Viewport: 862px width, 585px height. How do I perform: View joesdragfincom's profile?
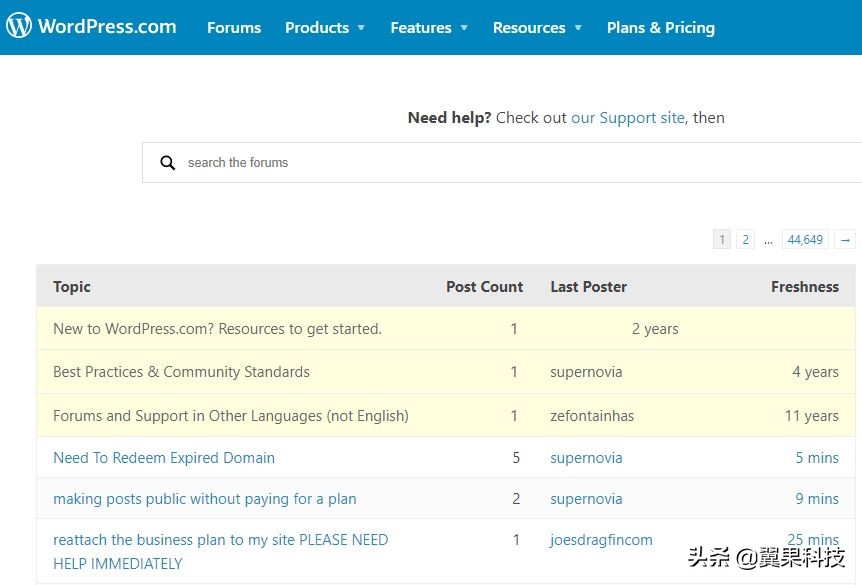coord(601,540)
